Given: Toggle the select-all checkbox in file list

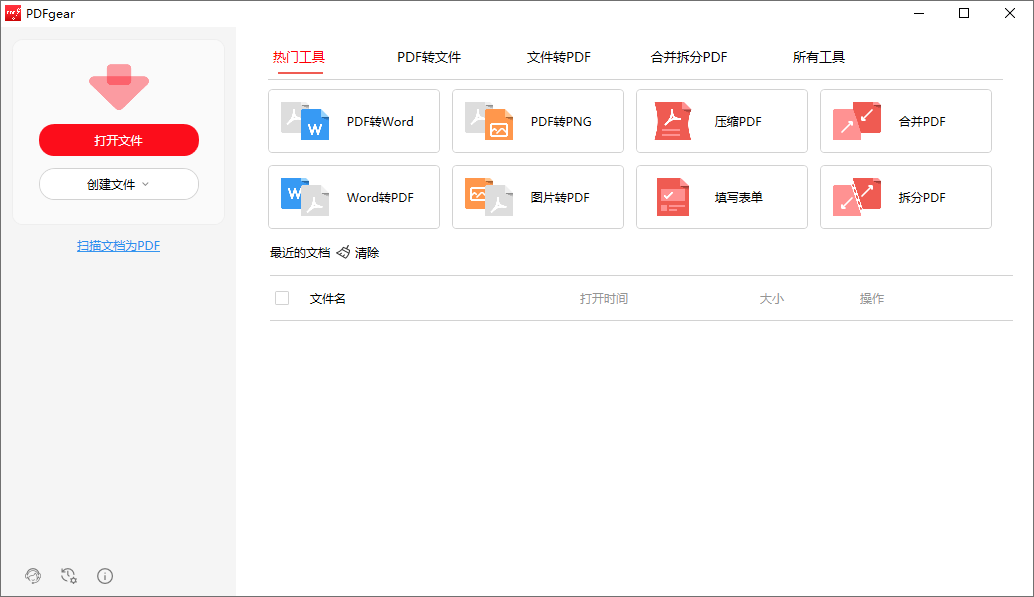Looking at the screenshot, I should tap(282, 298).
